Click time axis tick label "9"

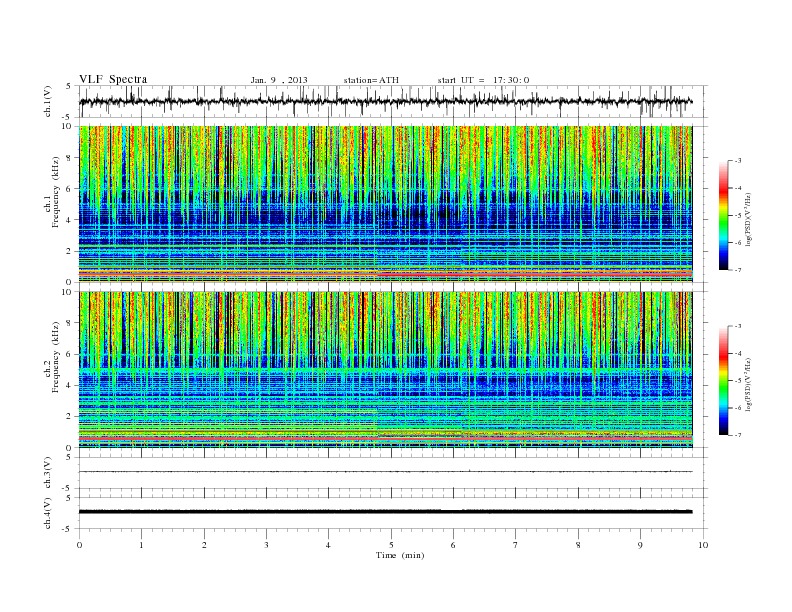[x=640, y=545]
